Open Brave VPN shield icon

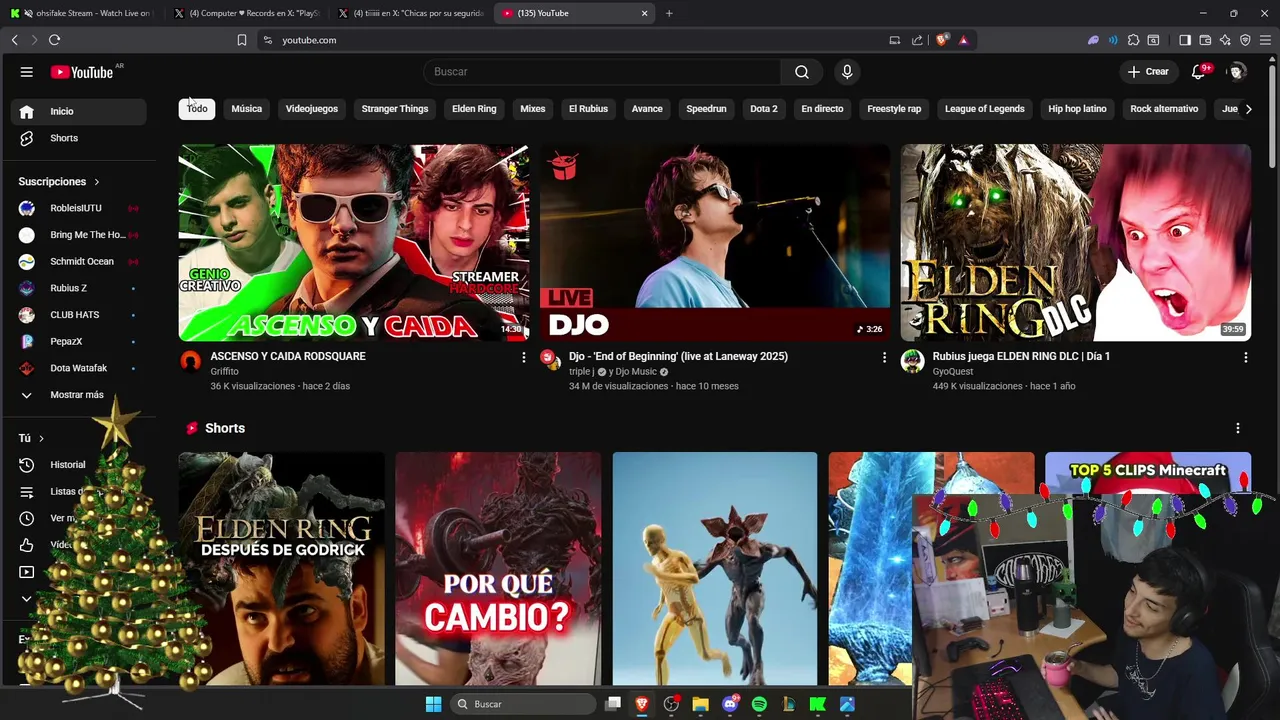pyautogui.click(x=1245, y=40)
